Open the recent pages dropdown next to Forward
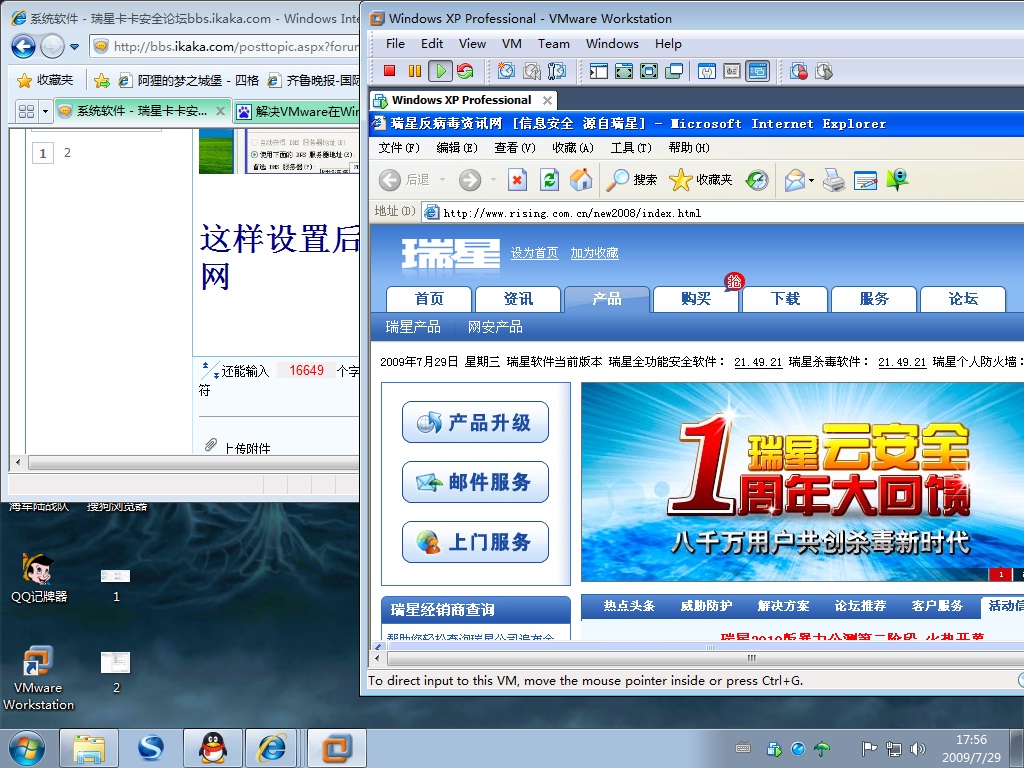The width and height of the screenshot is (1024, 768). (x=74, y=47)
